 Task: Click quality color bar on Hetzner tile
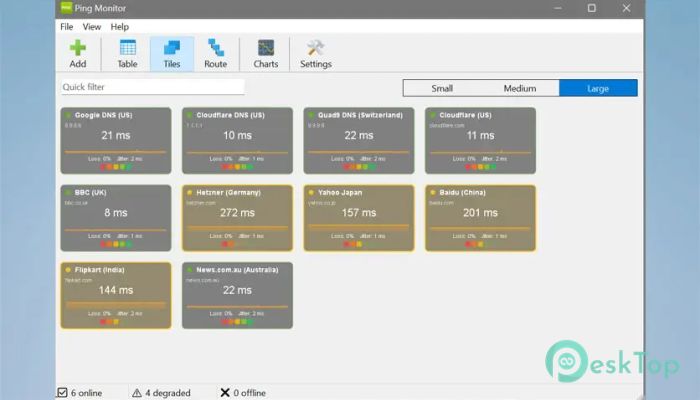pos(228,244)
